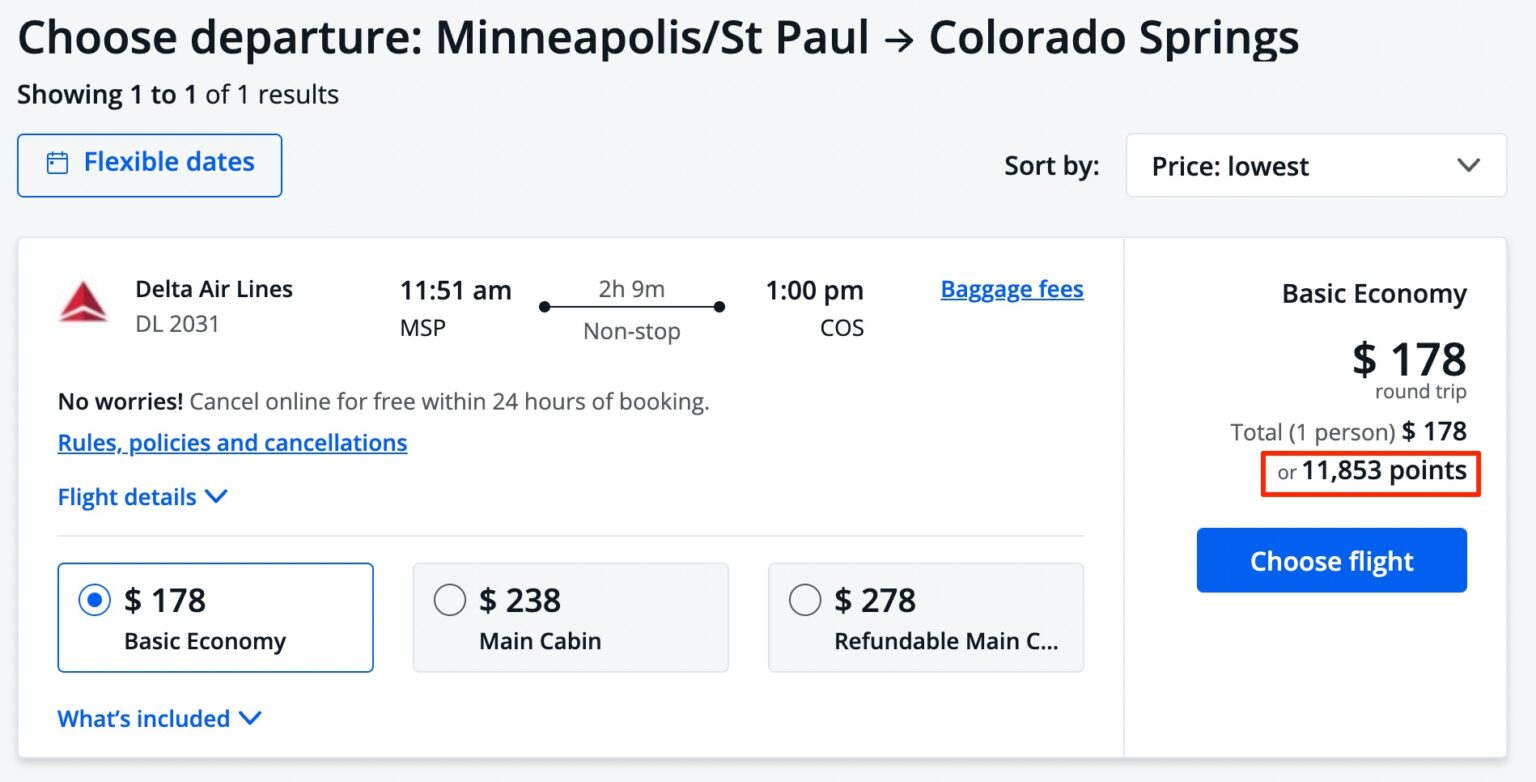
Task: Click the chevron next to What's included
Action: point(250,718)
